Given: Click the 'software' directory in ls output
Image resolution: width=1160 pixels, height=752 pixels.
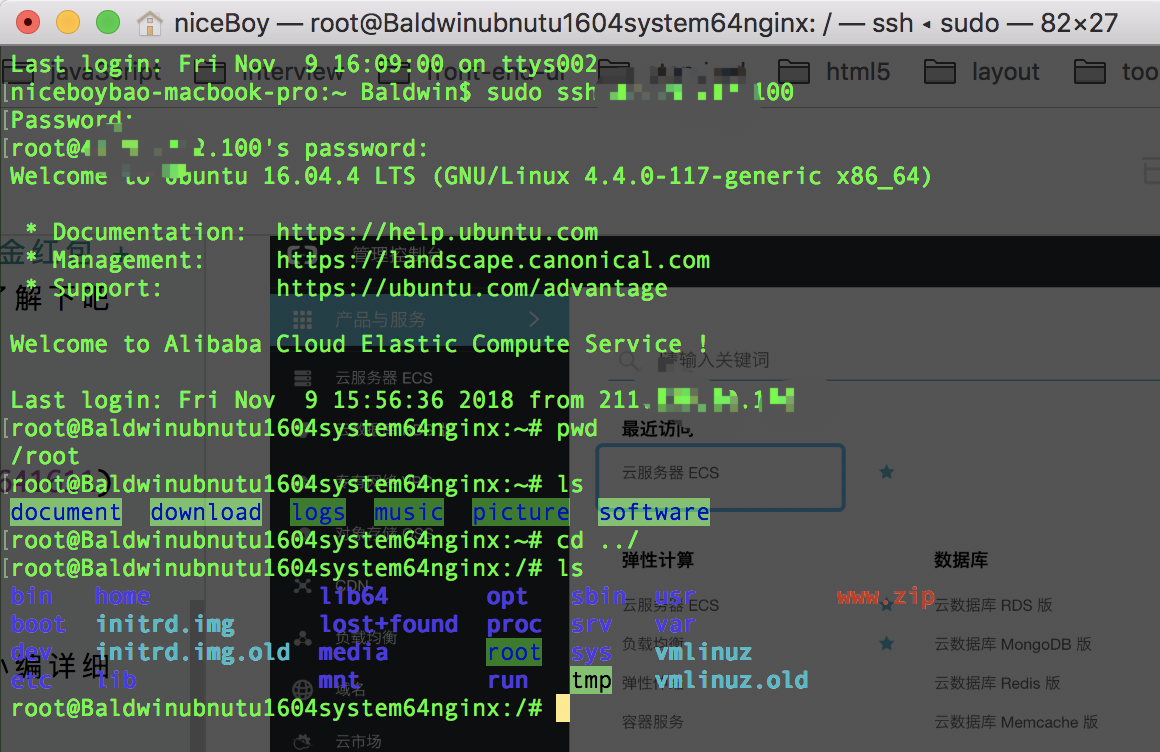Looking at the screenshot, I should click(654, 512).
